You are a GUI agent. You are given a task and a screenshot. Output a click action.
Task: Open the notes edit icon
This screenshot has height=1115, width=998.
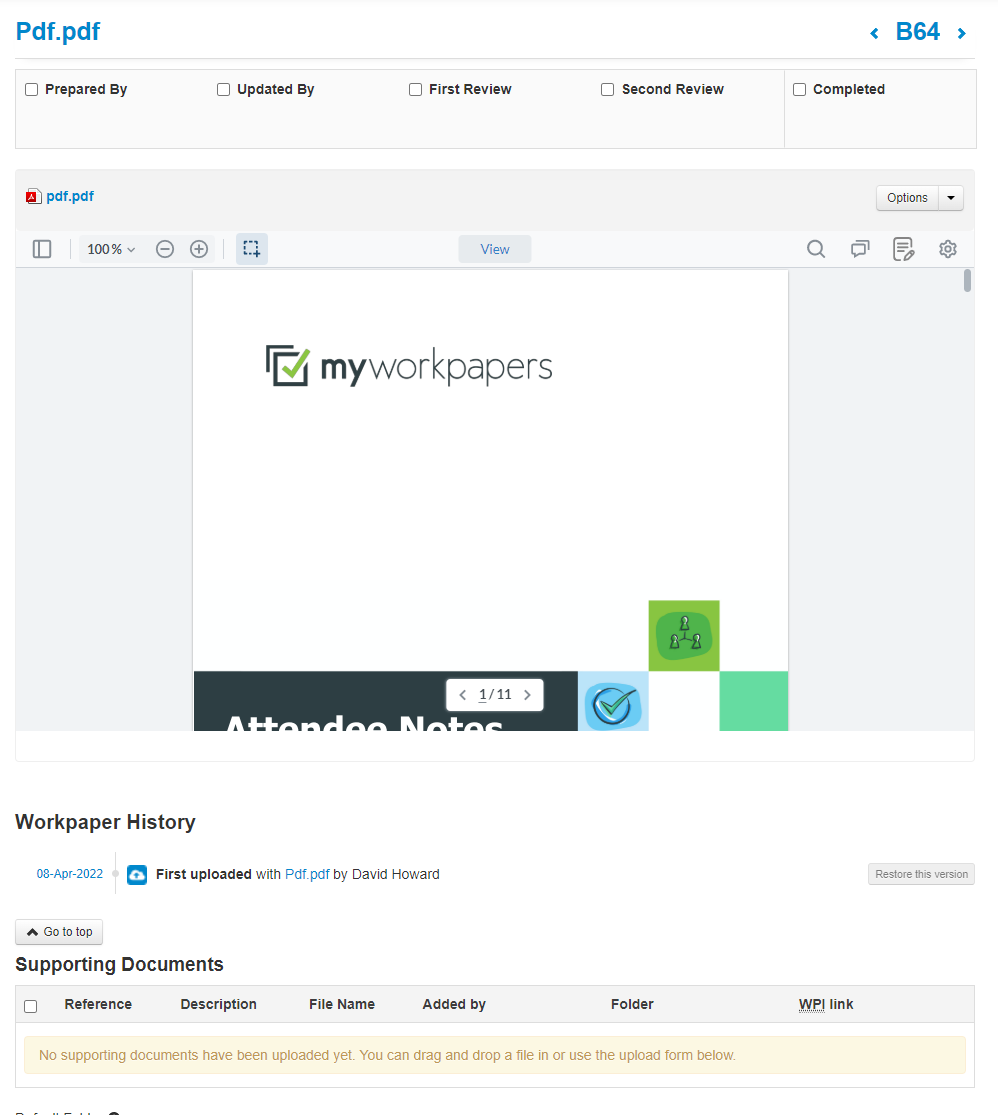point(903,249)
